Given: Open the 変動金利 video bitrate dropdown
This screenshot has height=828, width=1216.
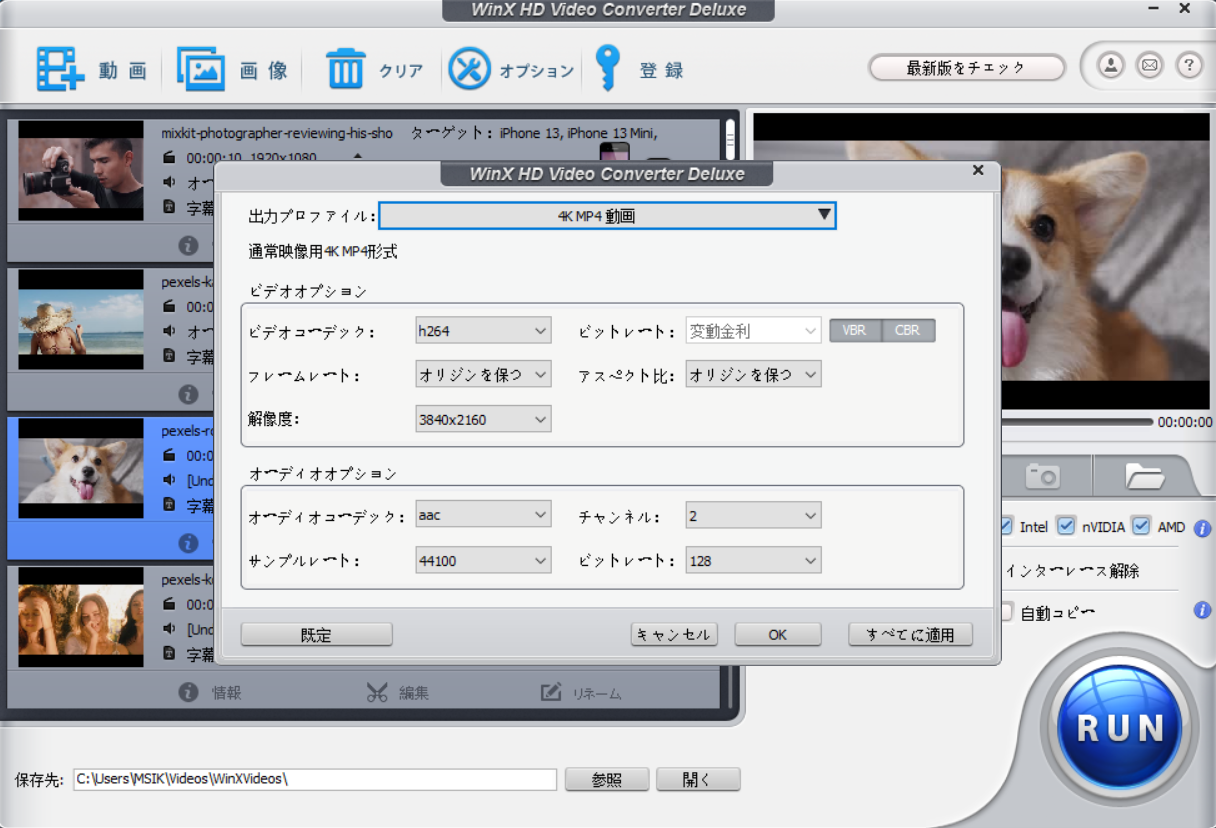Looking at the screenshot, I should [753, 331].
